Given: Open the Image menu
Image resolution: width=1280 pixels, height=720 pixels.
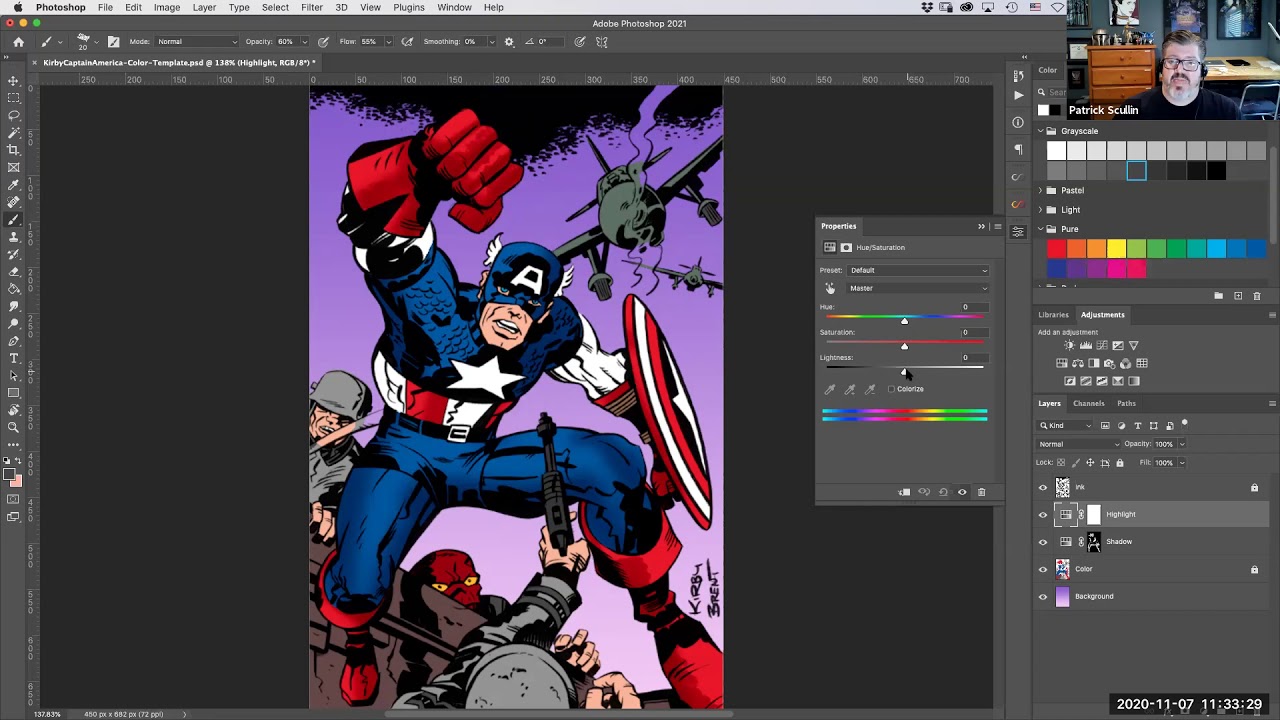Looking at the screenshot, I should [167, 7].
